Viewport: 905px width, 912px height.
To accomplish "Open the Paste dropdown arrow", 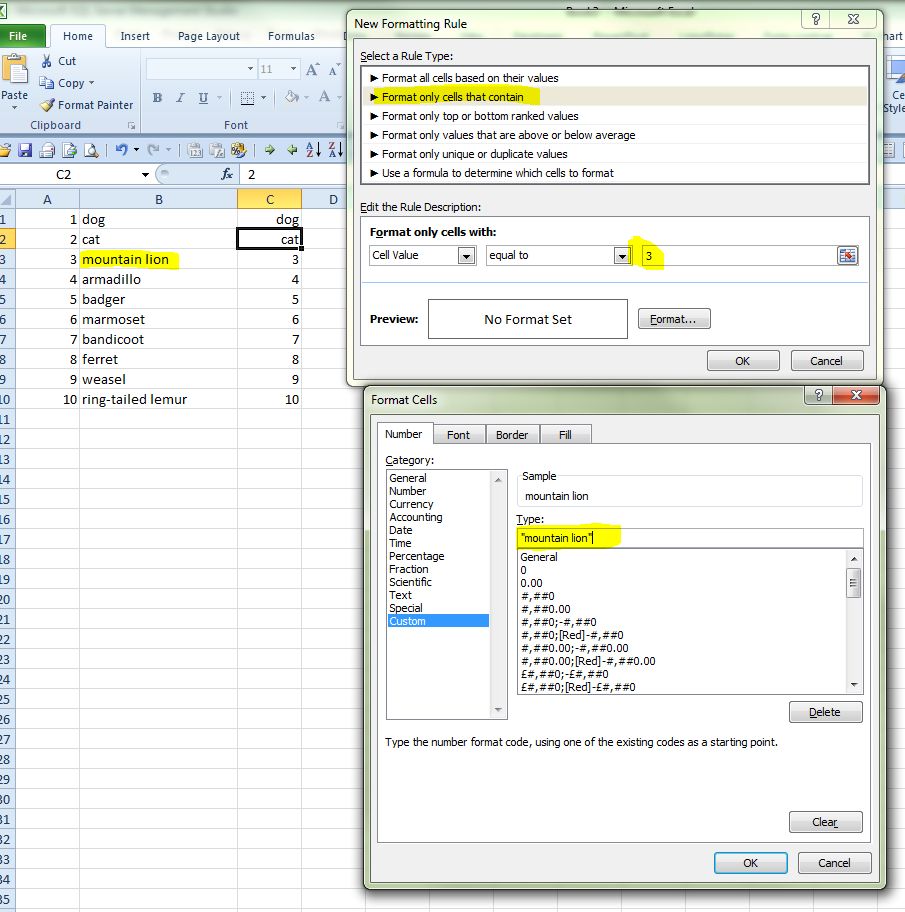I will [x=15, y=107].
